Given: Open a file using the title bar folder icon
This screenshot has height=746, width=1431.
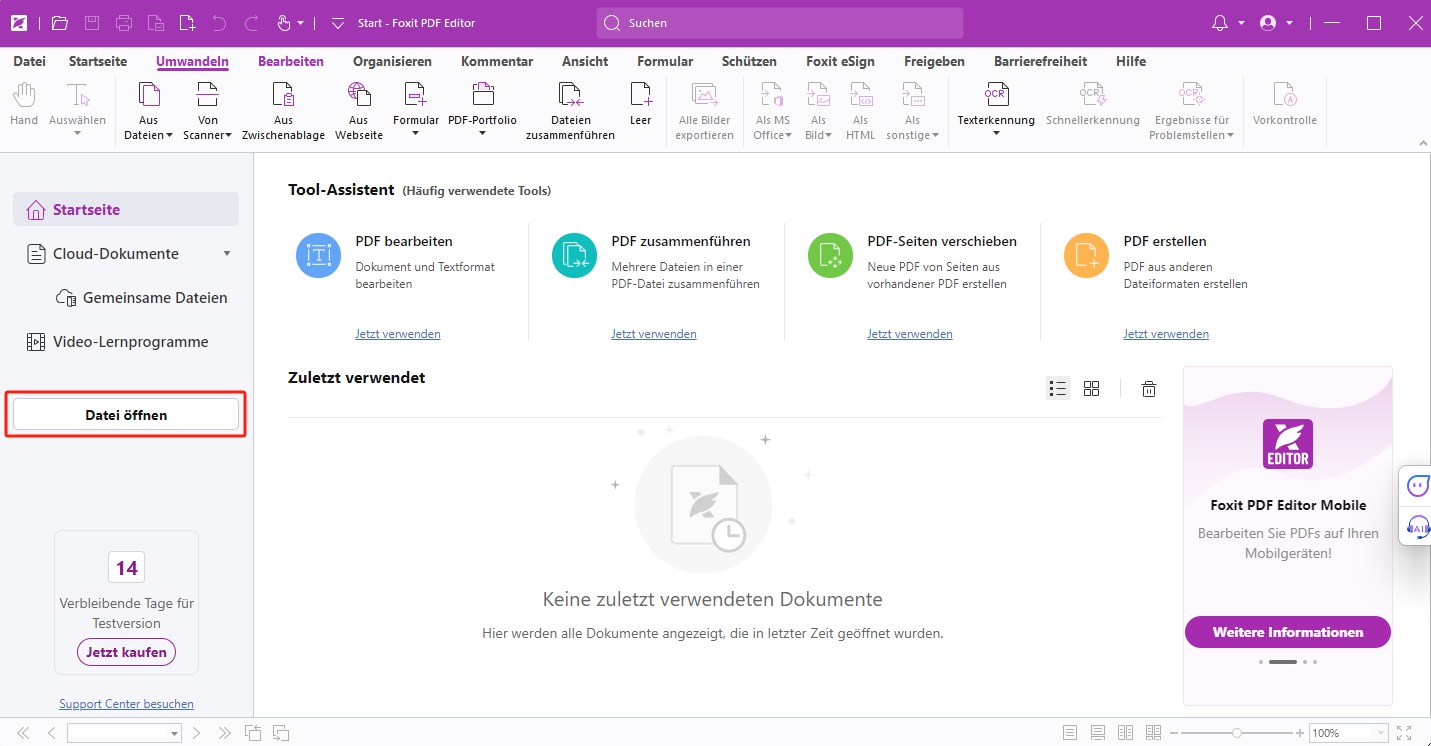Looking at the screenshot, I should [x=60, y=22].
